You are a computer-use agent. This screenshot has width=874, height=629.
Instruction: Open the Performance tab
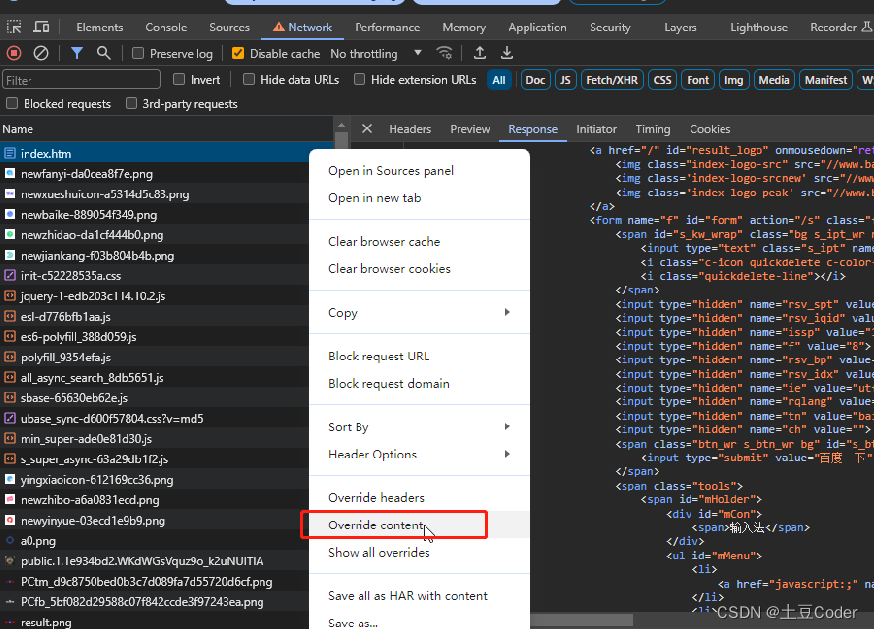pyautogui.click(x=387, y=27)
